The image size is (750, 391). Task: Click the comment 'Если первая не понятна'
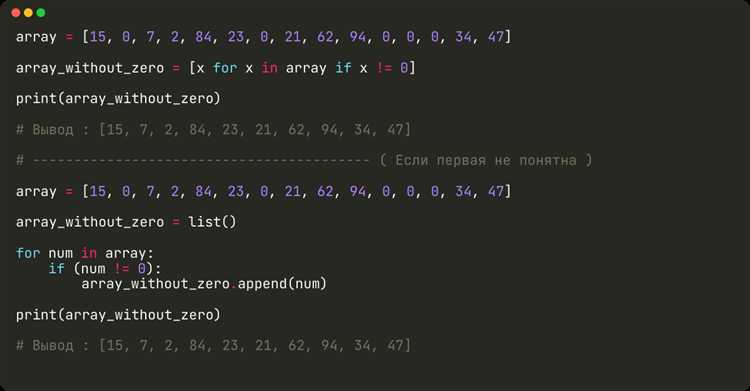(485, 160)
